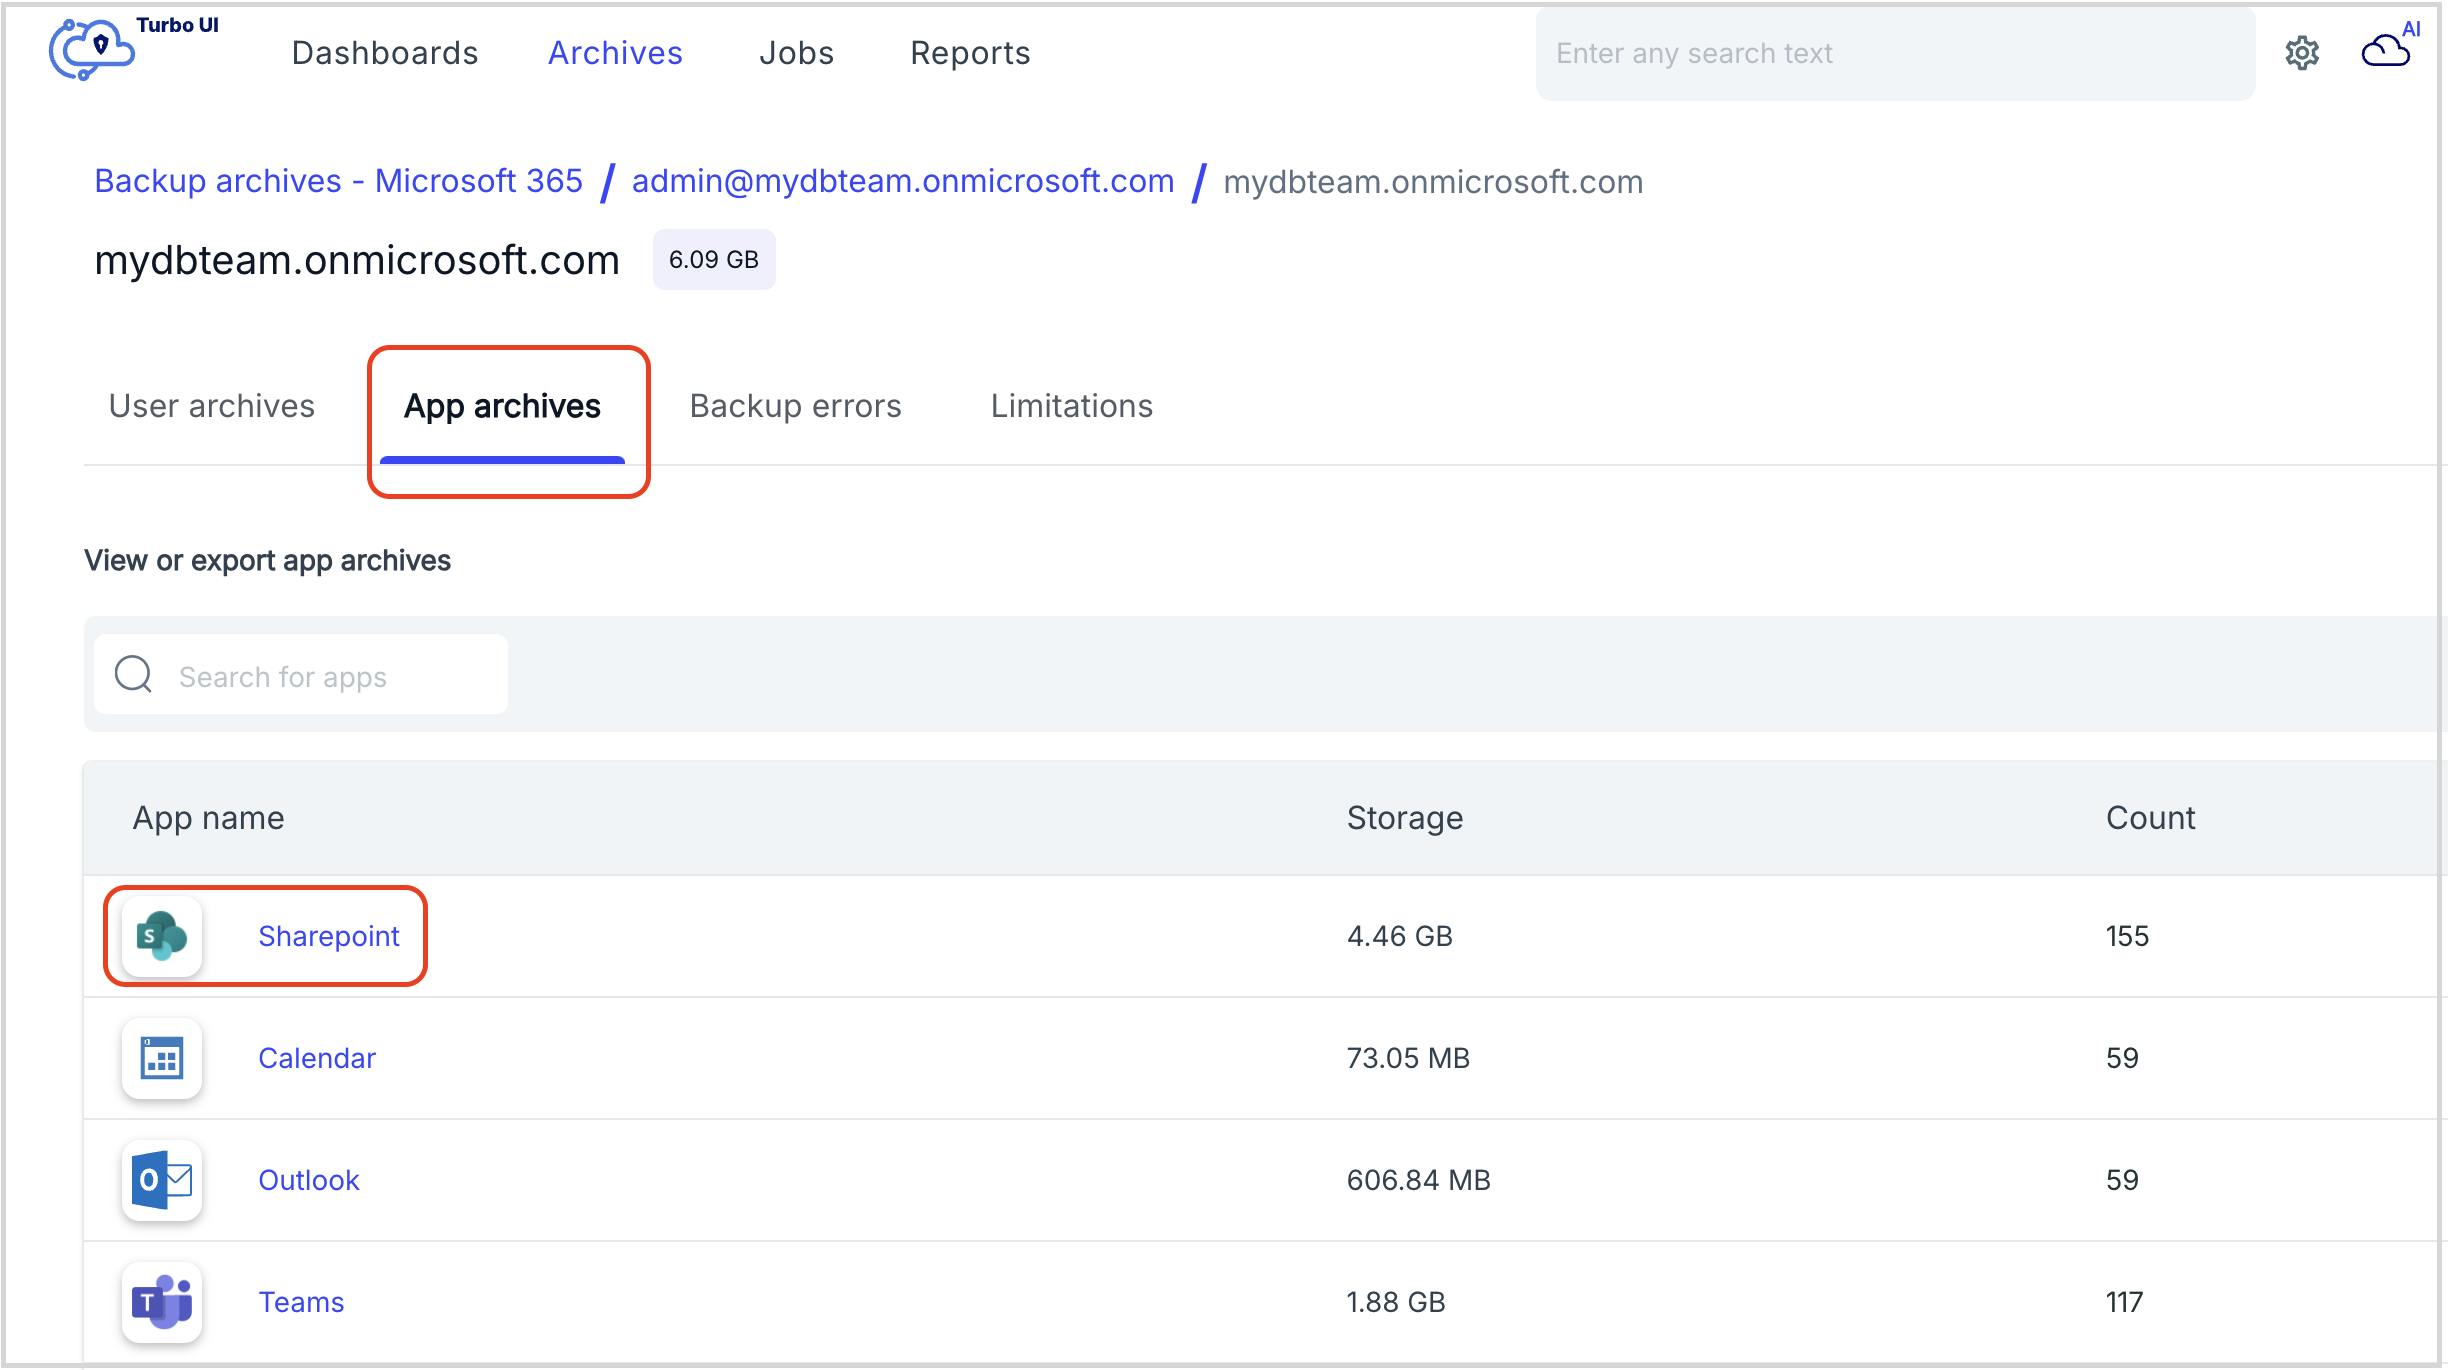This screenshot has height=1370, width=2448.
Task: Click Sharepoint count value 155
Action: click(2127, 936)
